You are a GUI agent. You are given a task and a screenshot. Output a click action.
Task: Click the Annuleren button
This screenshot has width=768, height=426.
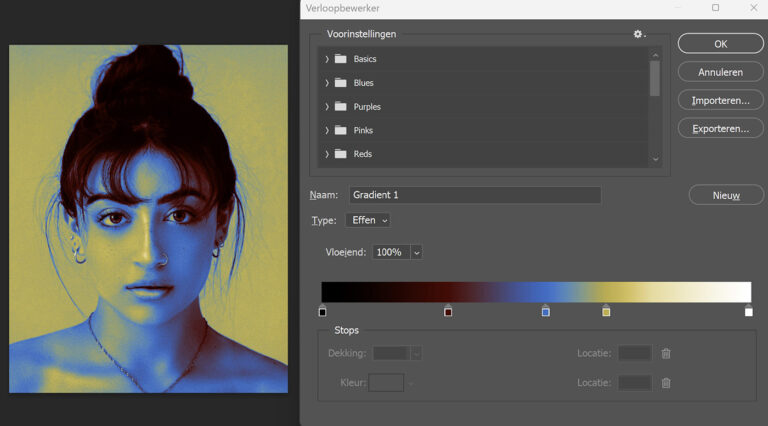coord(720,72)
